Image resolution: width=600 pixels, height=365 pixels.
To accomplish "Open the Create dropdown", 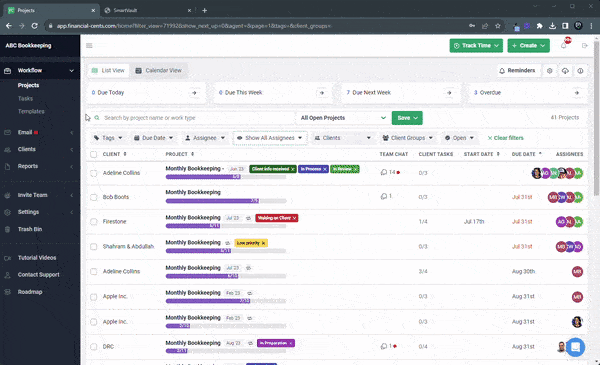I will pyautogui.click(x=528, y=46).
